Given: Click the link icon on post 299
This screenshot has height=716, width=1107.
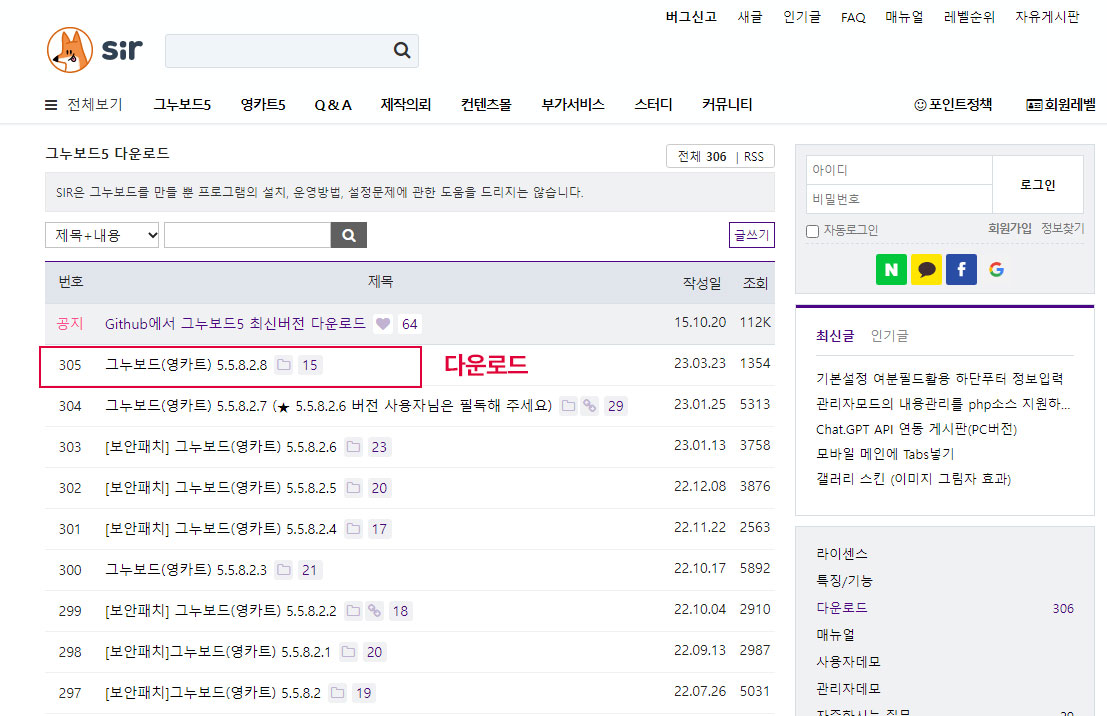Looking at the screenshot, I should (x=375, y=610).
